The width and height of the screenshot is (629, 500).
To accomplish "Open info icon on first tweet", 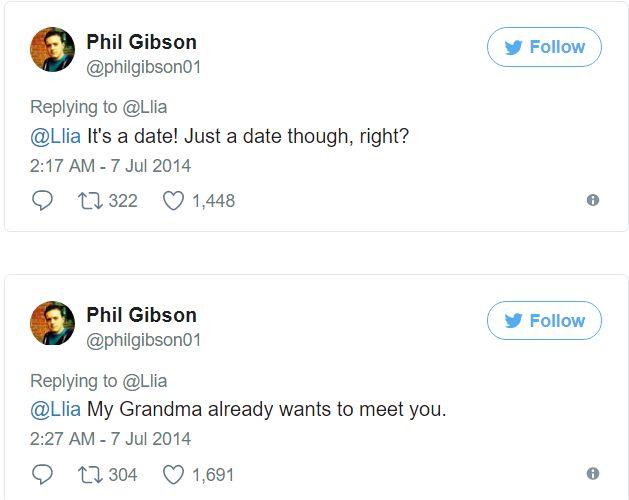I will pyautogui.click(x=592, y=201).
